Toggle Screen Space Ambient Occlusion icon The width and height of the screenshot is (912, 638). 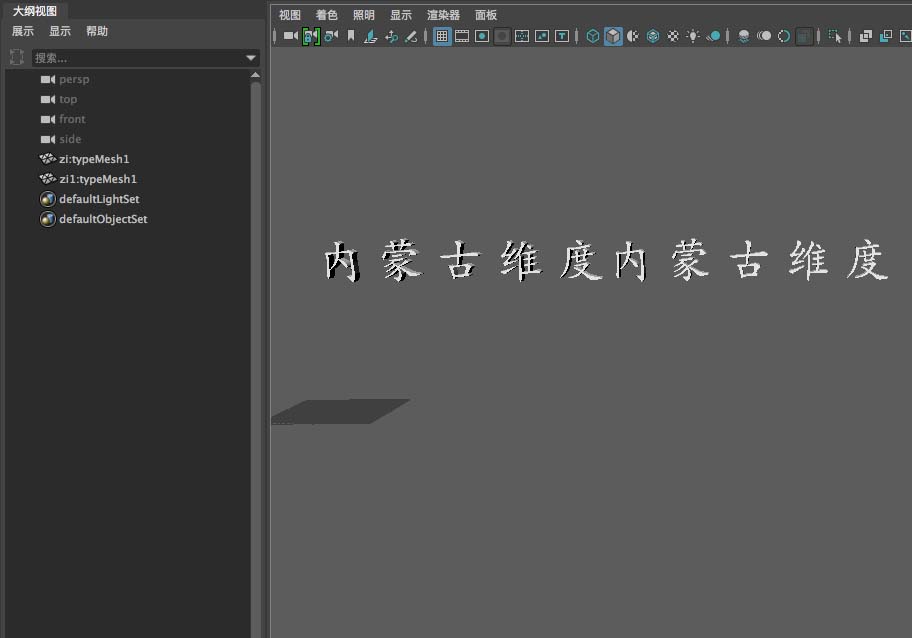743,36
